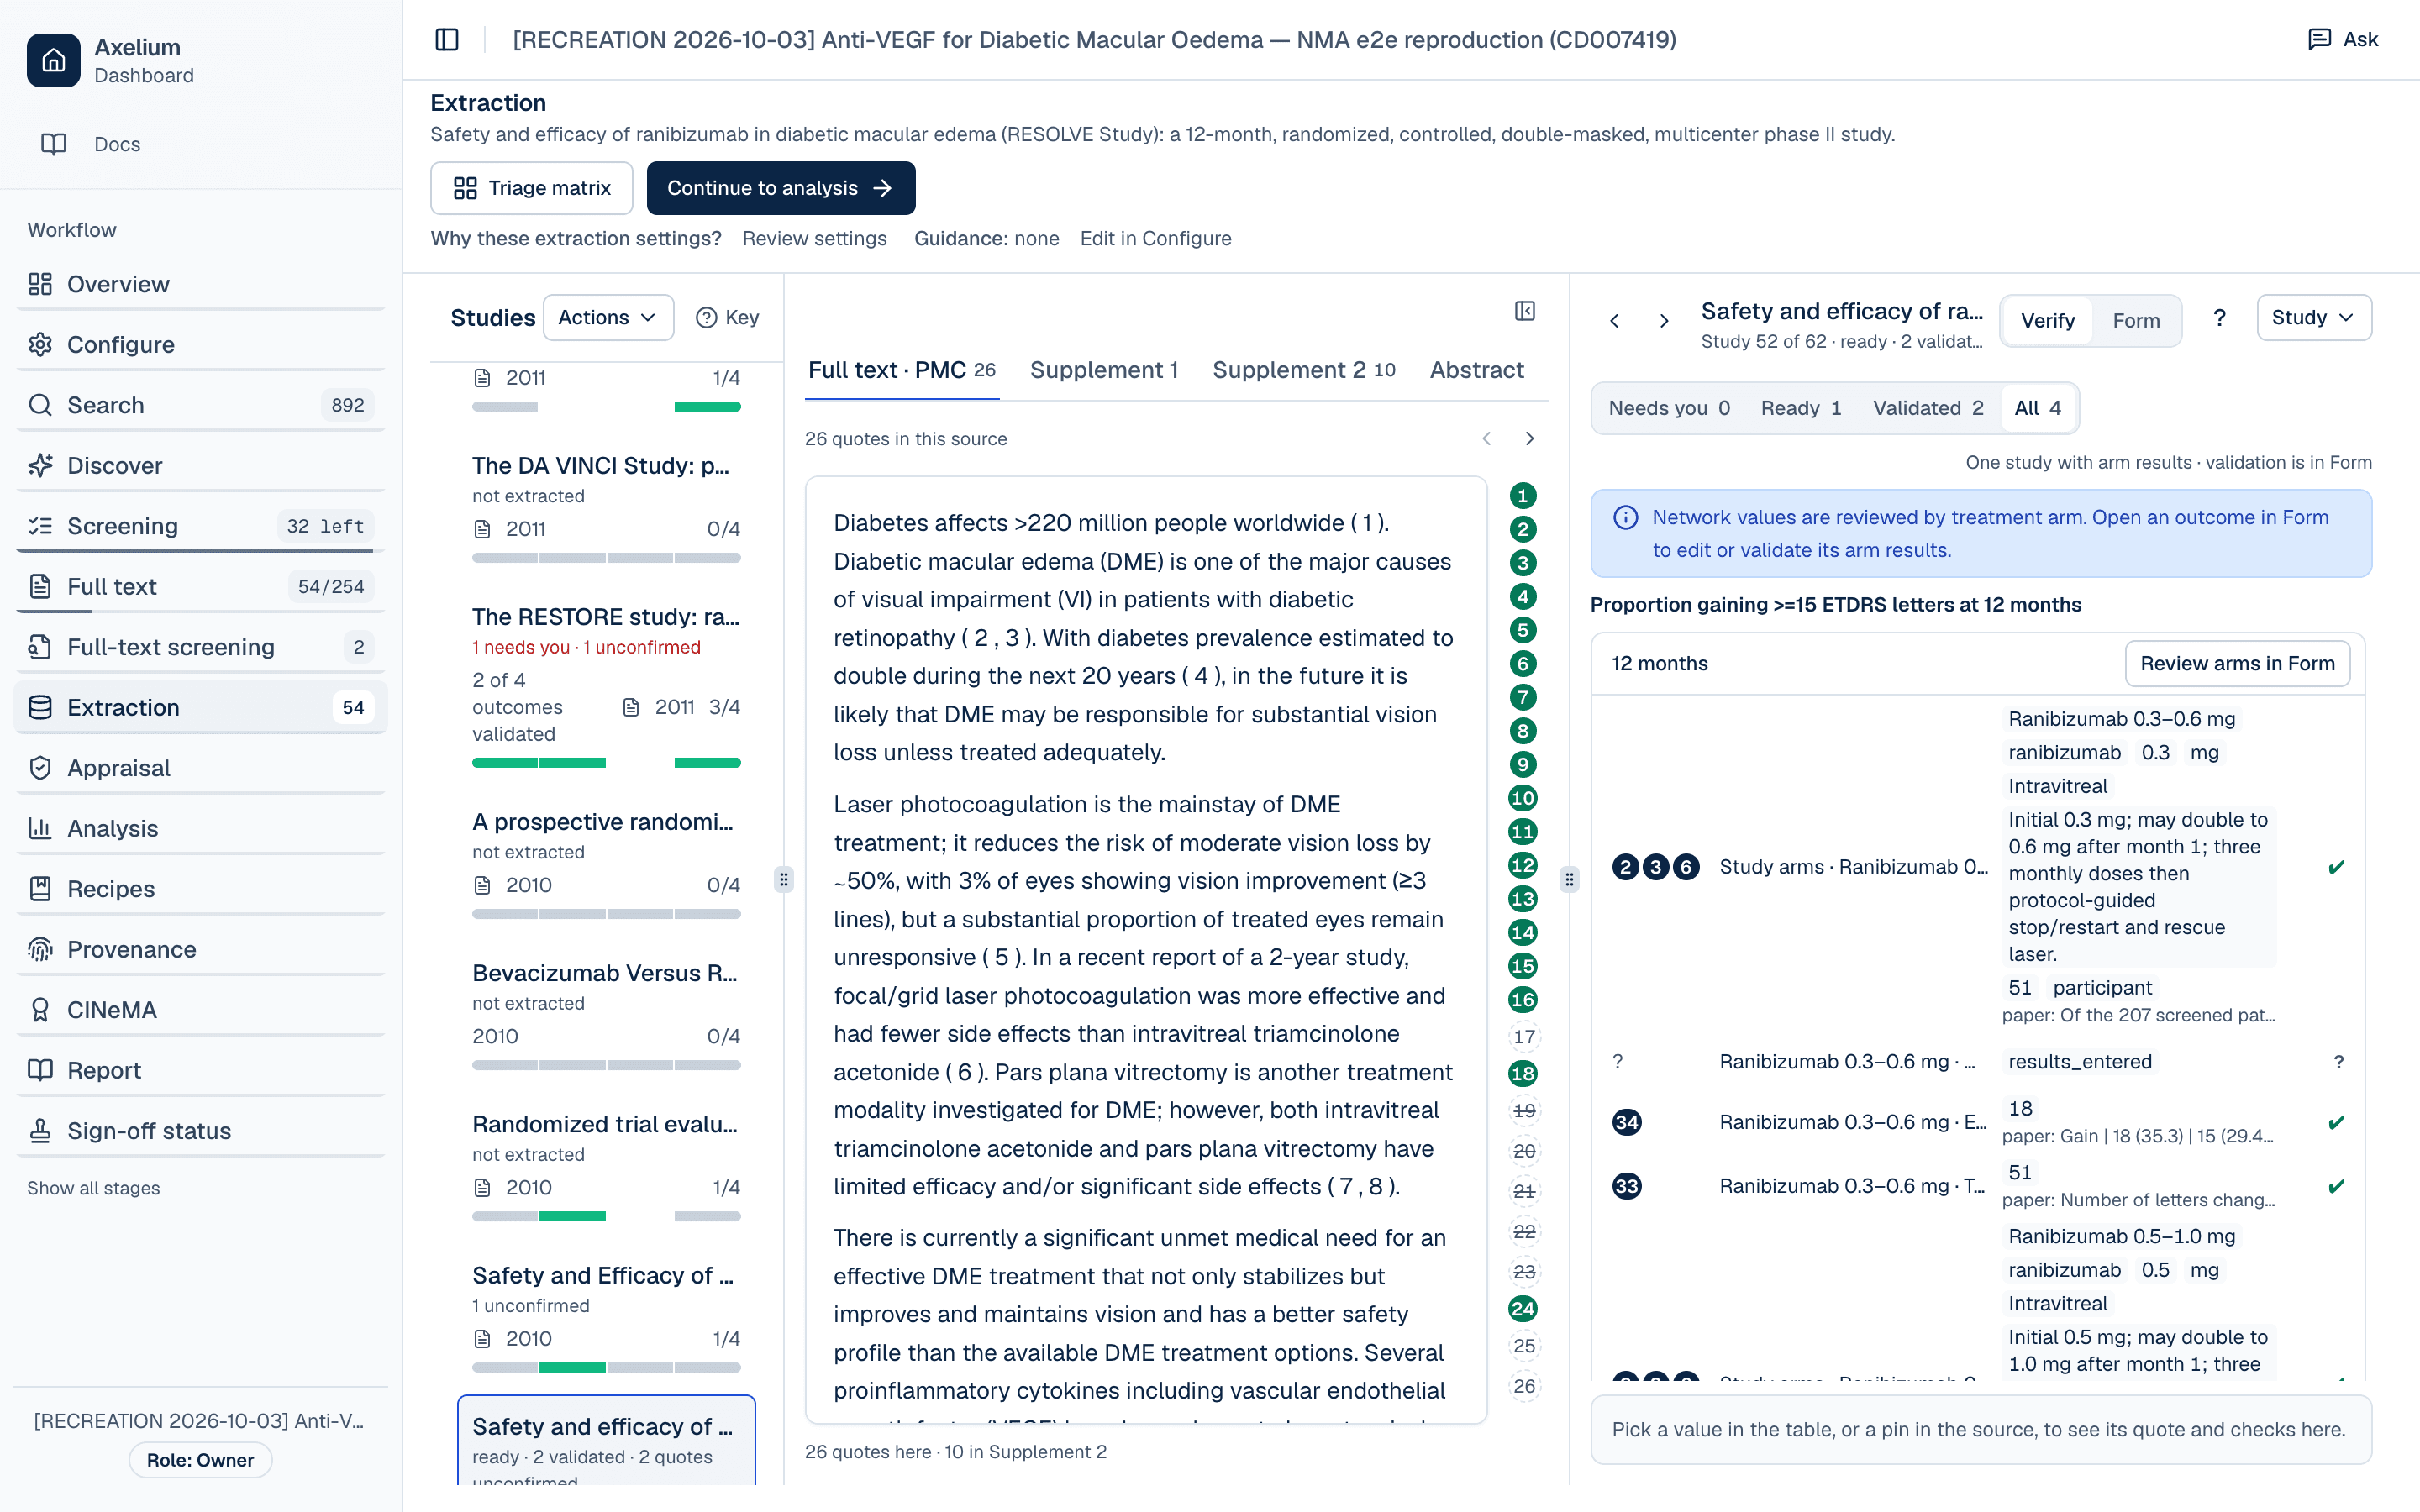Image resolution: width=2420 pixels, height=1512 pixels.
Task: Go to Provenance stage
Action: (x=200, y=949)
